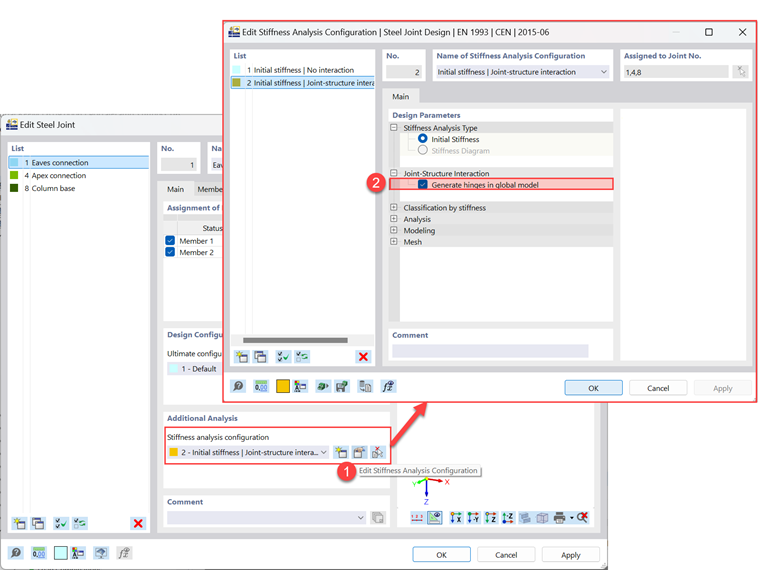The image size is (760, 570).
Task: Click Select all icon in Stiffness Analysis list toolbar
Action: coord(283,357)
